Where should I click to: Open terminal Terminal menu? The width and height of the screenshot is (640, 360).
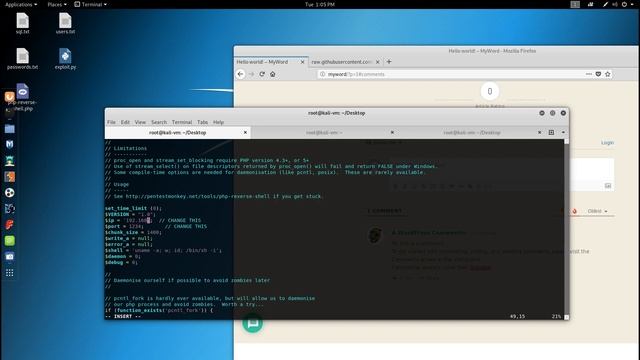pos(182,122)
